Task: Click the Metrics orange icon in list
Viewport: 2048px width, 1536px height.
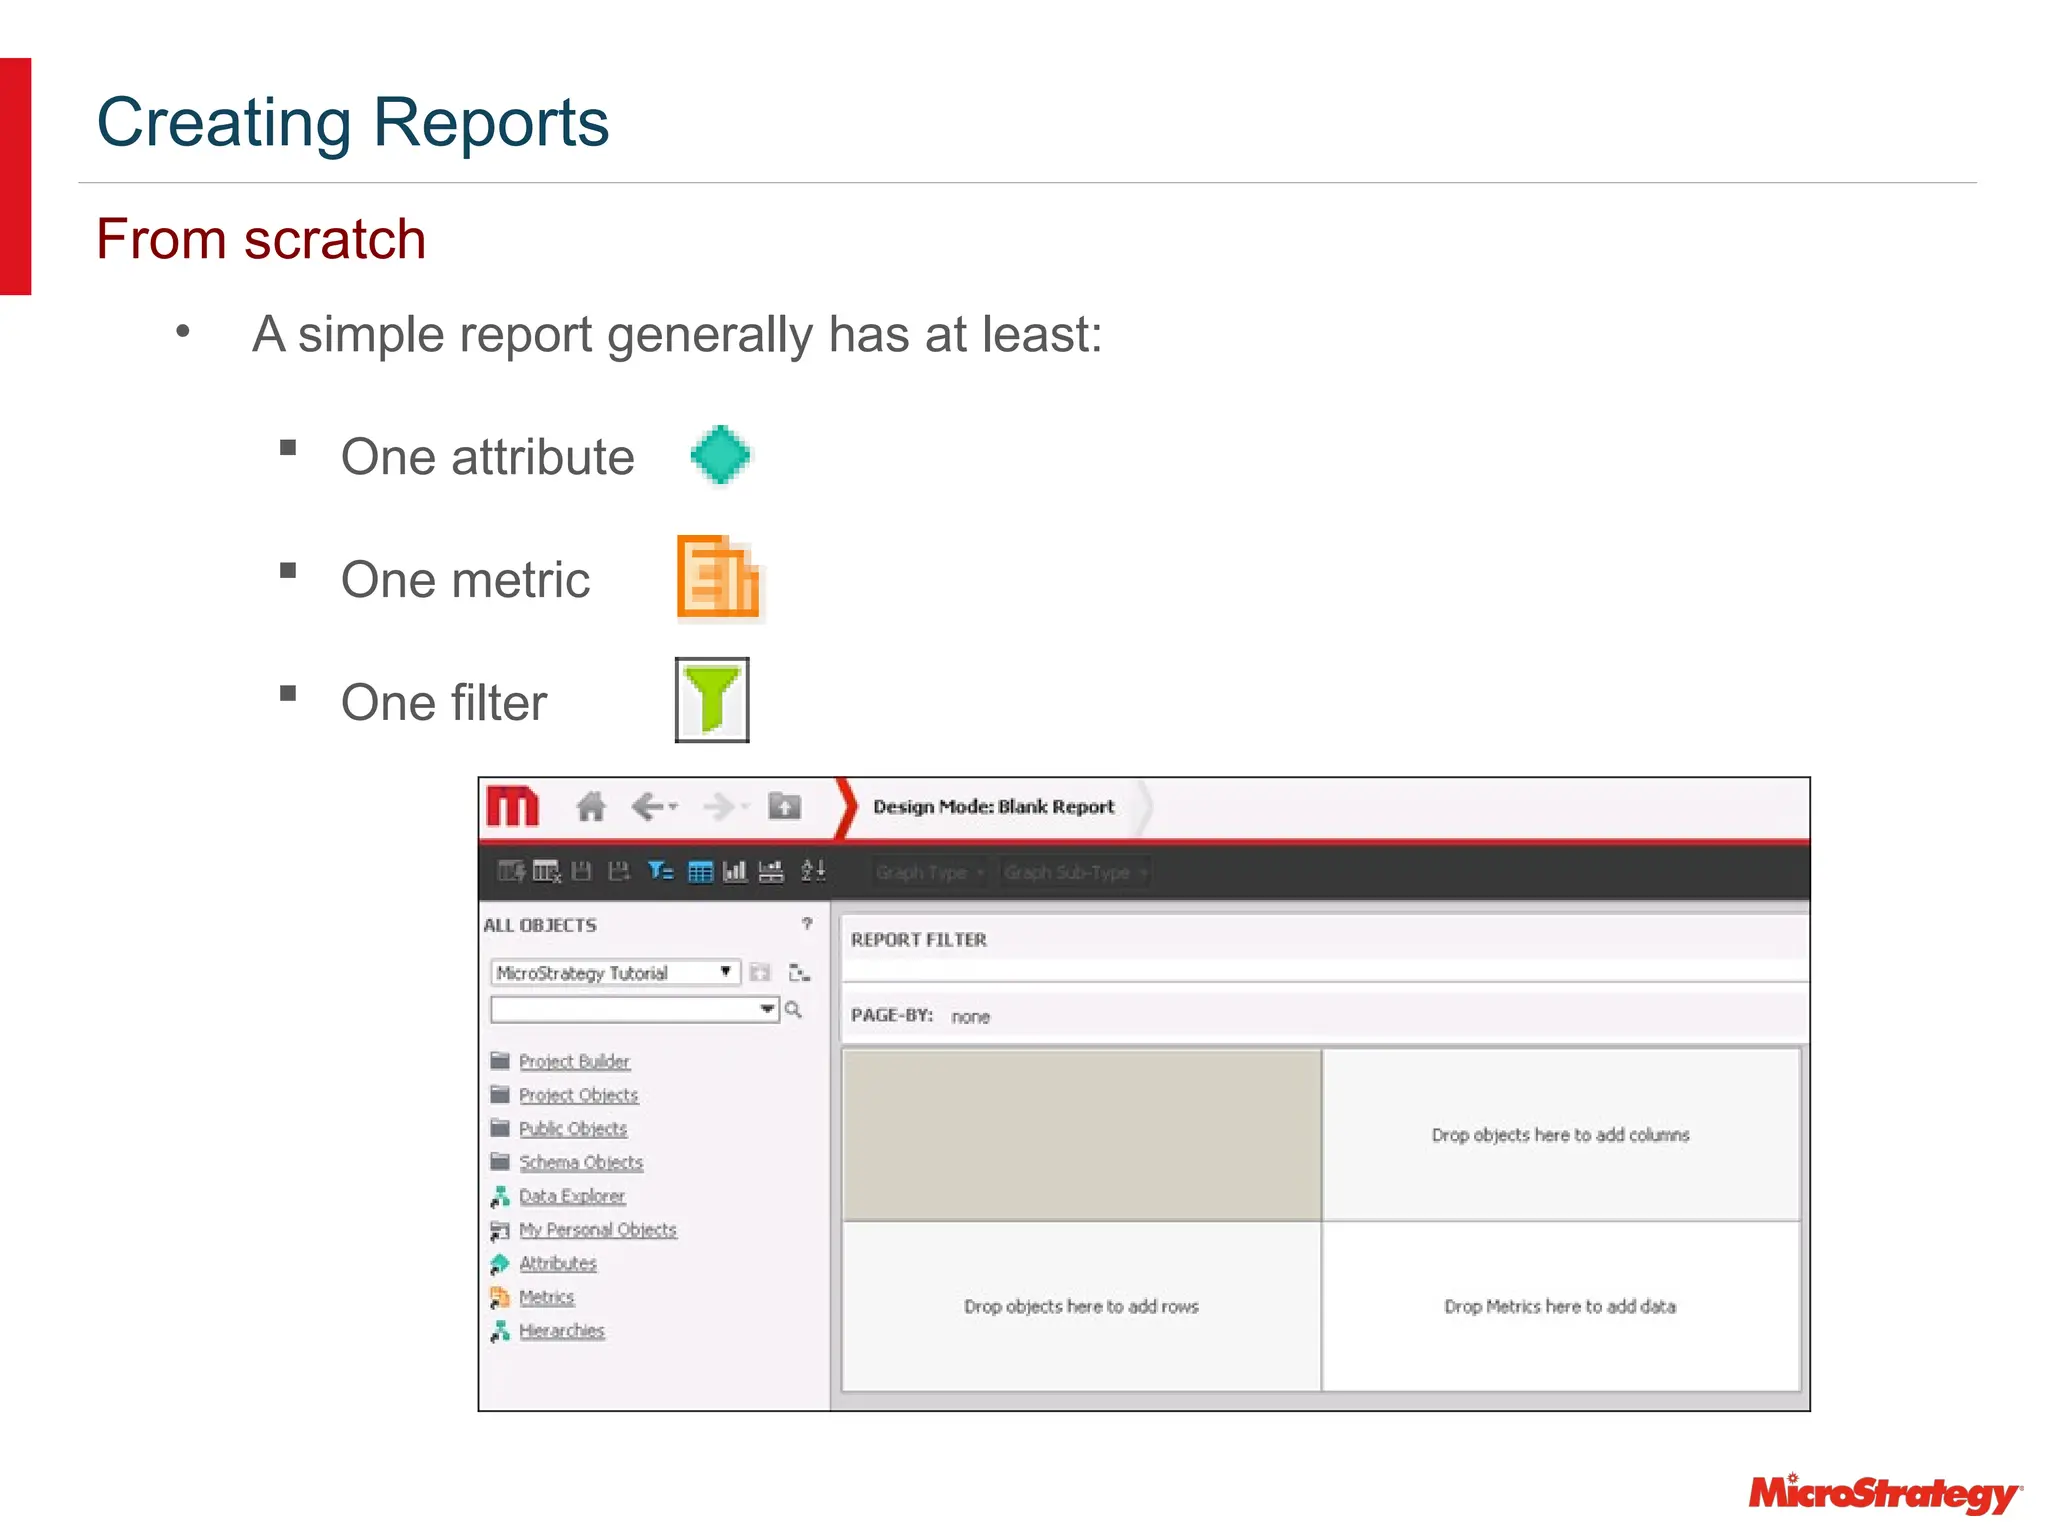Action: pos(500,1297)
